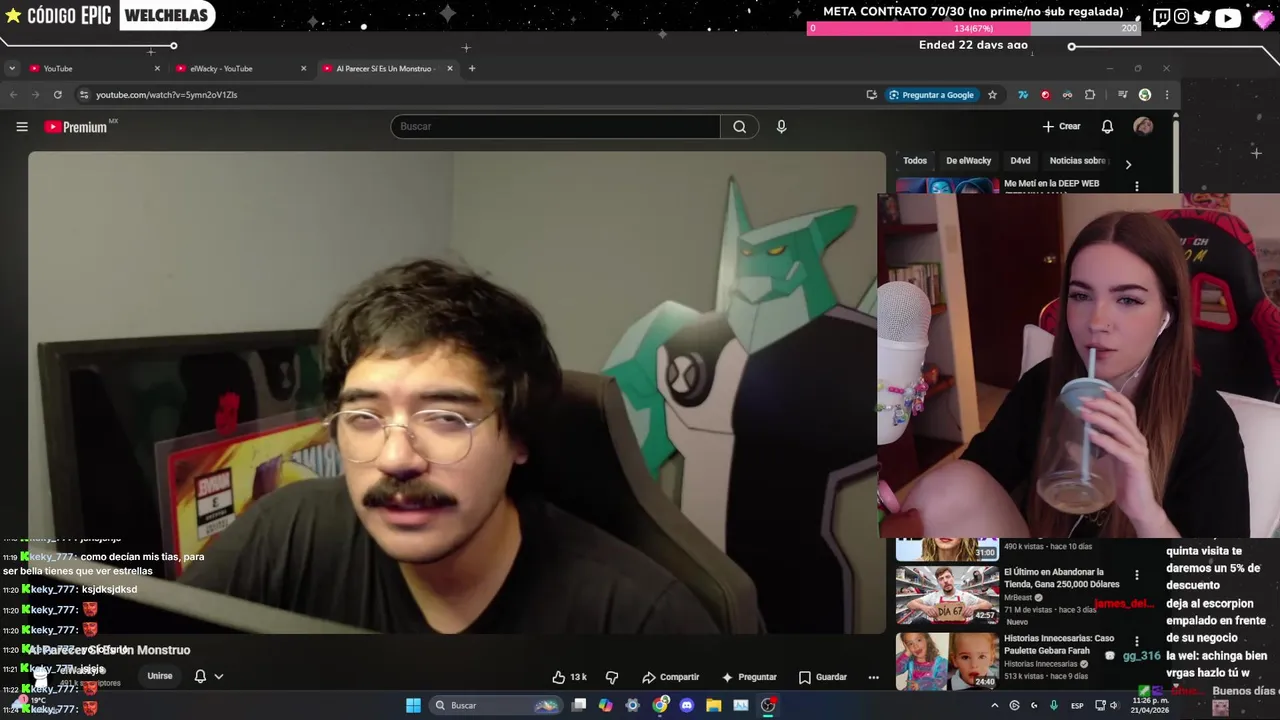Open OBS from the taskbar
This screenshot has height=720, width=1280.
pos(768,705)
